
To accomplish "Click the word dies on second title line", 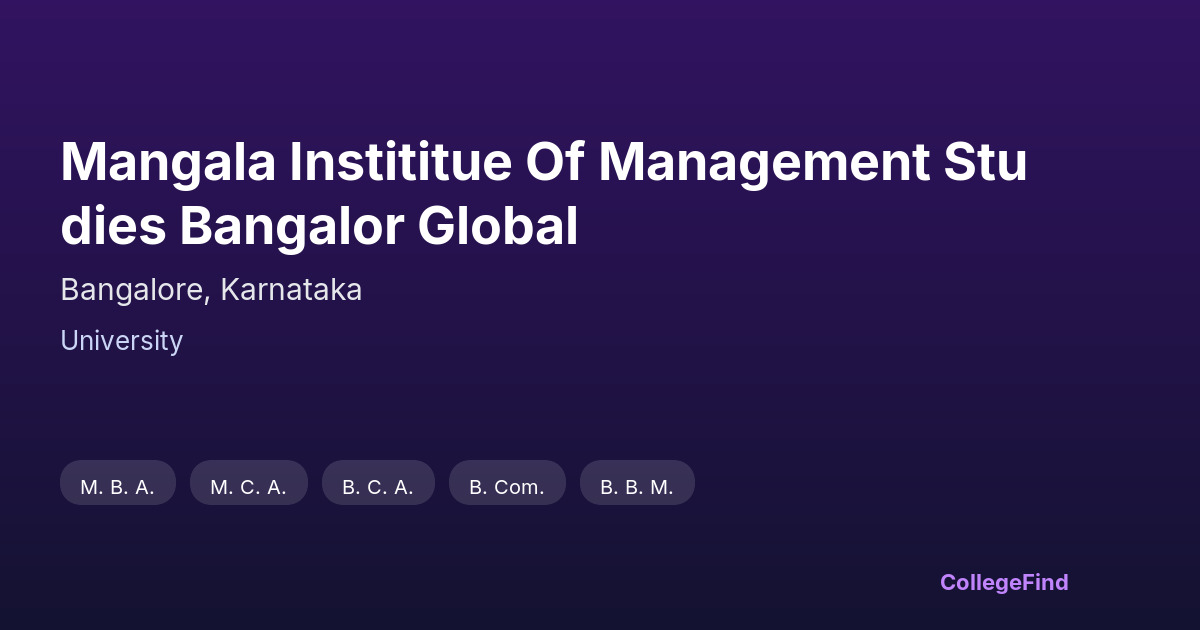I will pos(113,227).
